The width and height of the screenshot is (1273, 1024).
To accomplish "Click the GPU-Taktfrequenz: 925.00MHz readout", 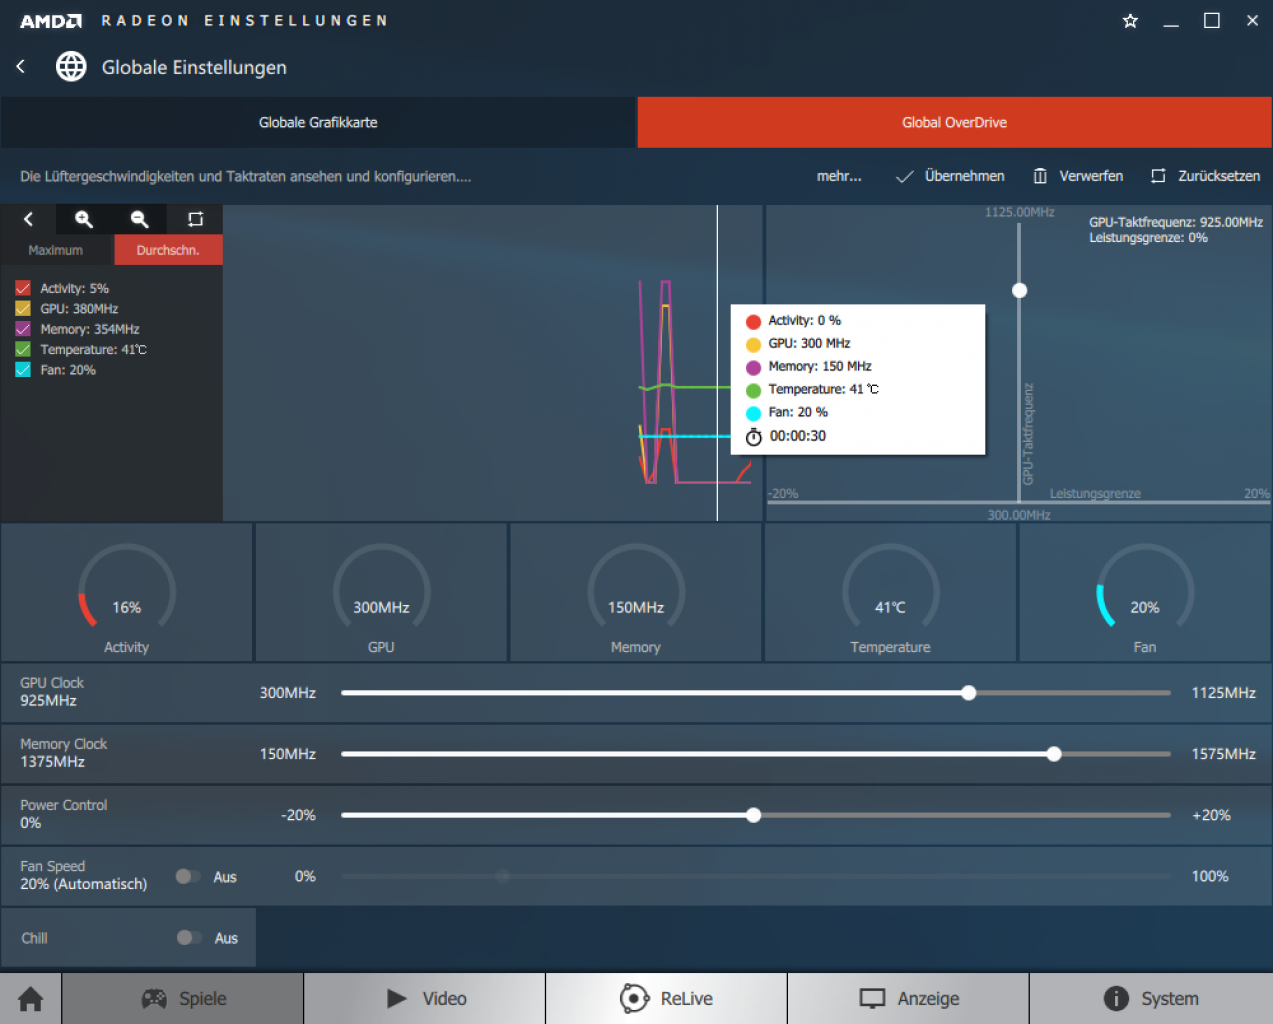I will [1176, 222].
